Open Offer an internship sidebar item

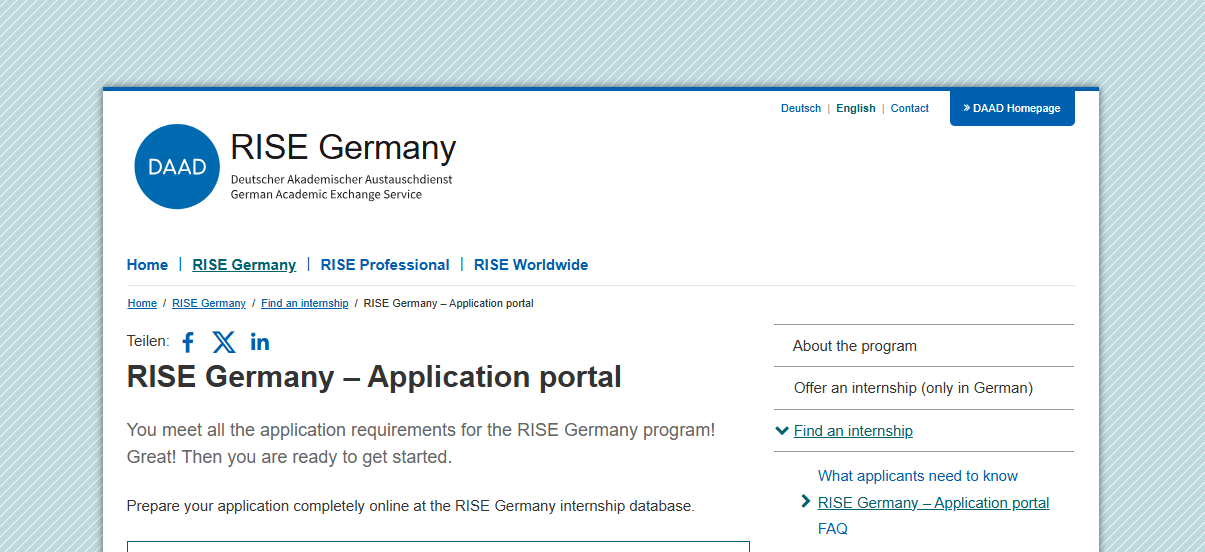913,388
